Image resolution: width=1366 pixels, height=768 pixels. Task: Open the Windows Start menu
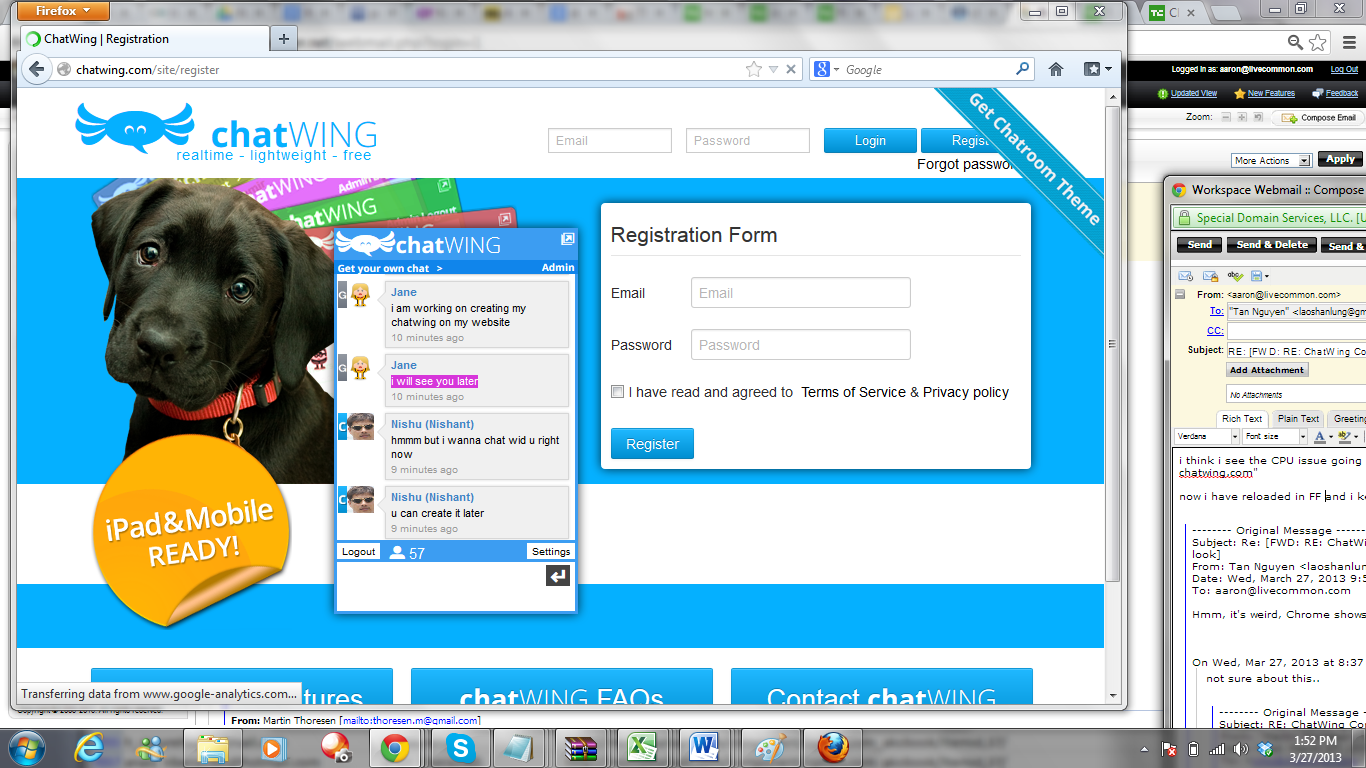[27, 748]
